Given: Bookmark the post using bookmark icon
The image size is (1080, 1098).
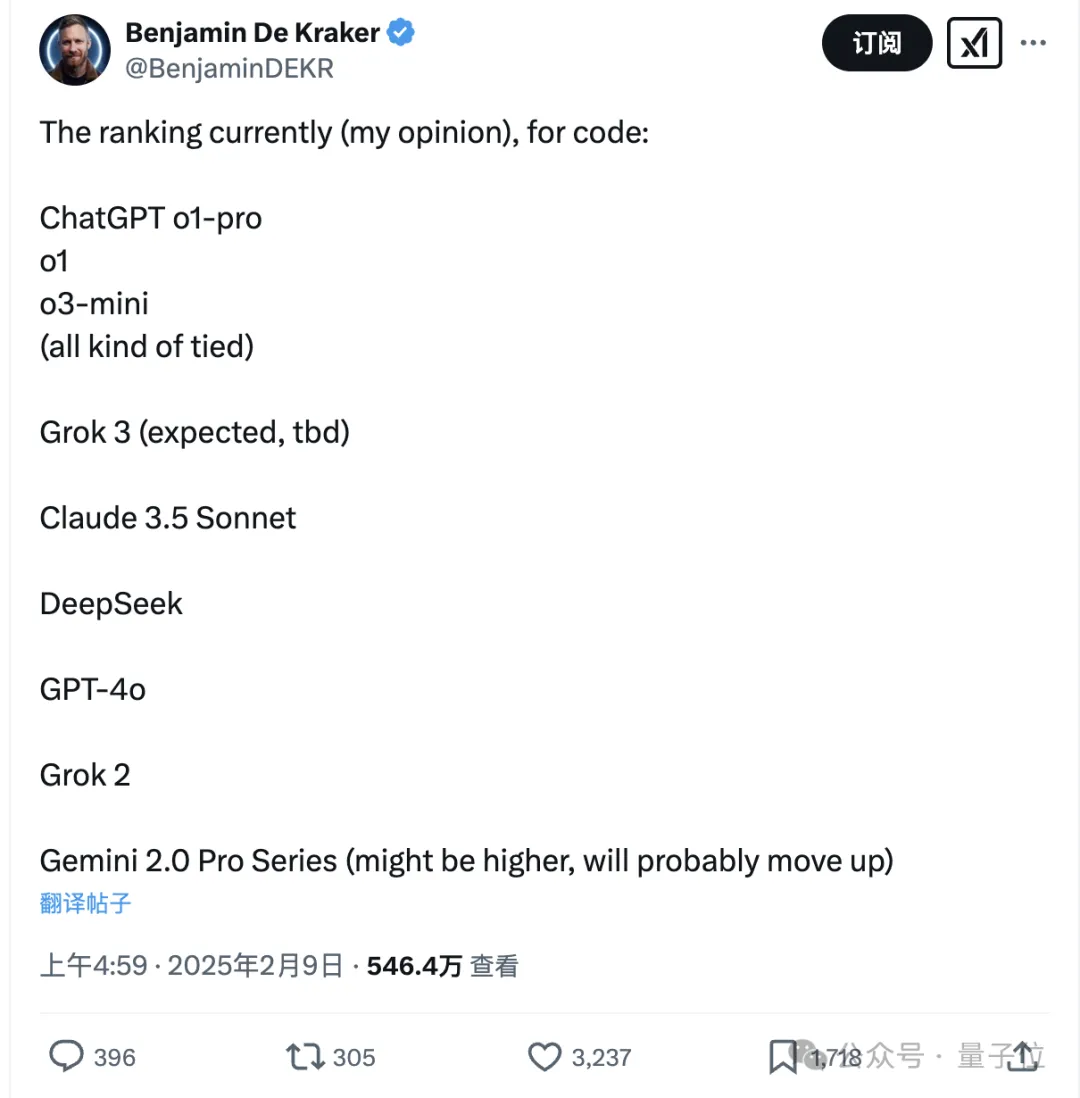Looking at the screenshot, I should 782,1057.
